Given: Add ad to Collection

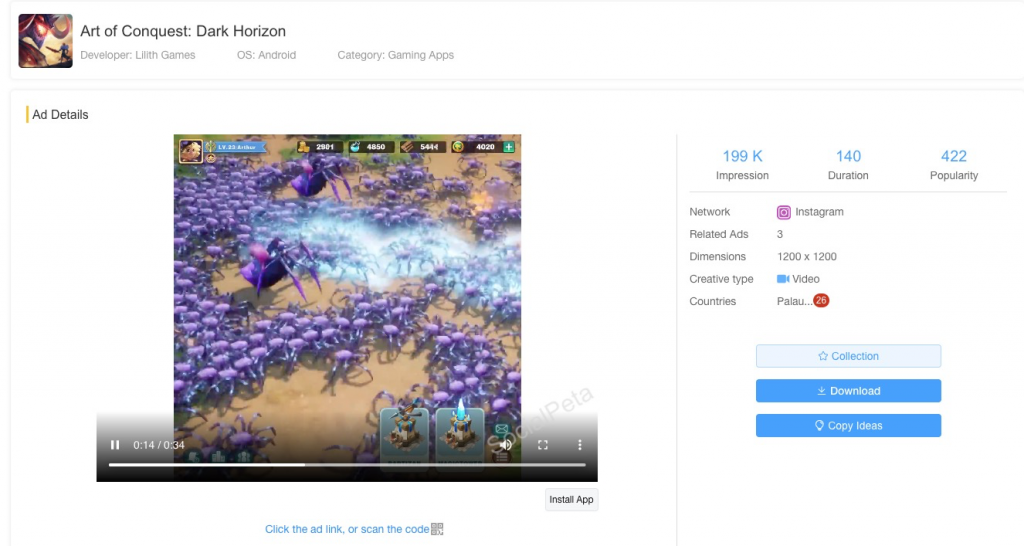Looking at the screenshot, I should click(x=848, y=356).
